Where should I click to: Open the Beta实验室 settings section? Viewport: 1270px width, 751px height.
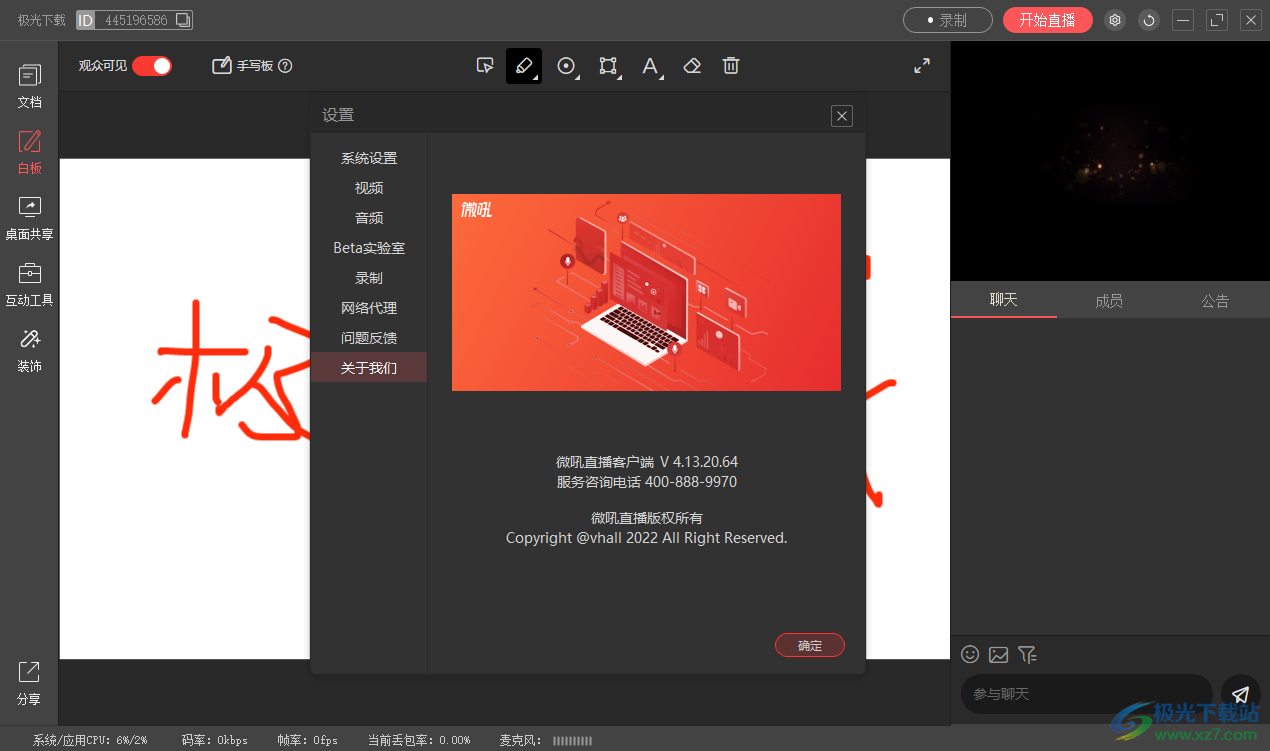[369, 248]
